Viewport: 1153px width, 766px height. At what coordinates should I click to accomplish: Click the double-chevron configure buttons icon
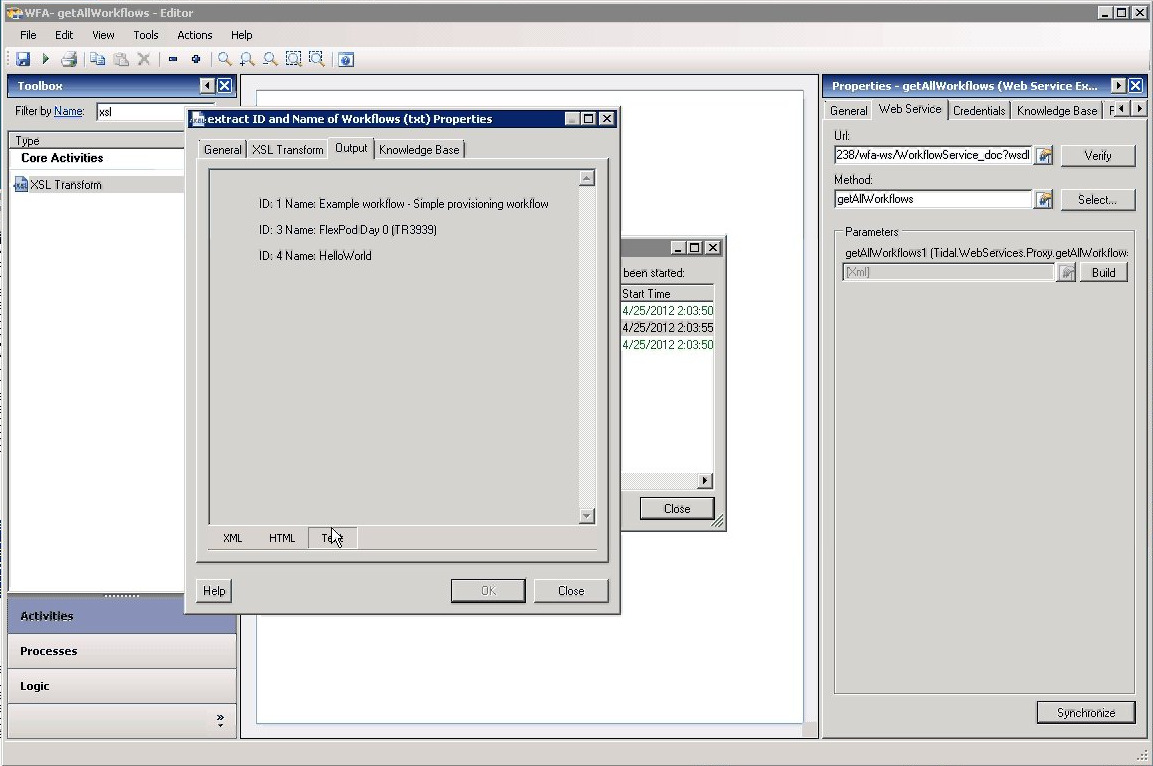(220, 721)
